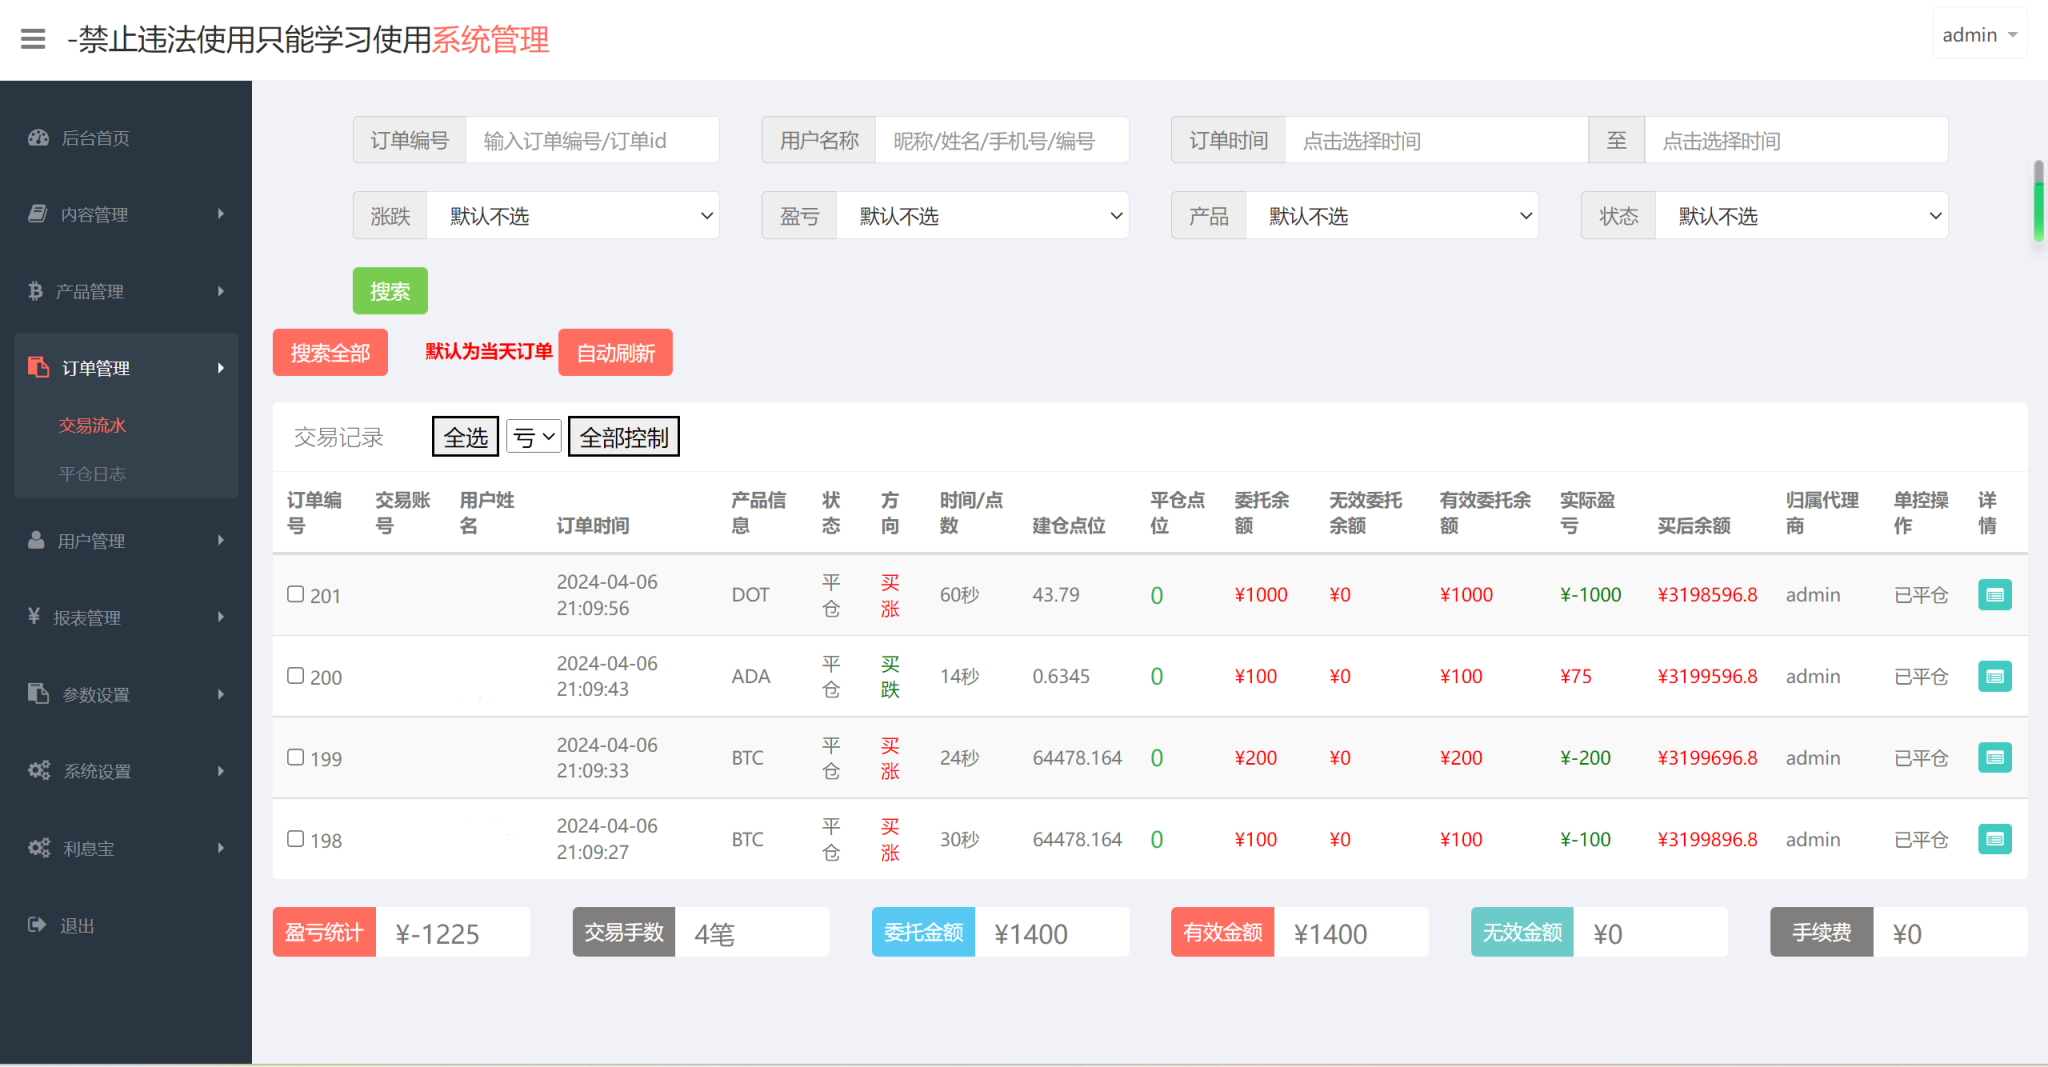Click the yen icon beside 报表管理
Viewport: 2048px width, 1067px height.
[x=34, y=616]
